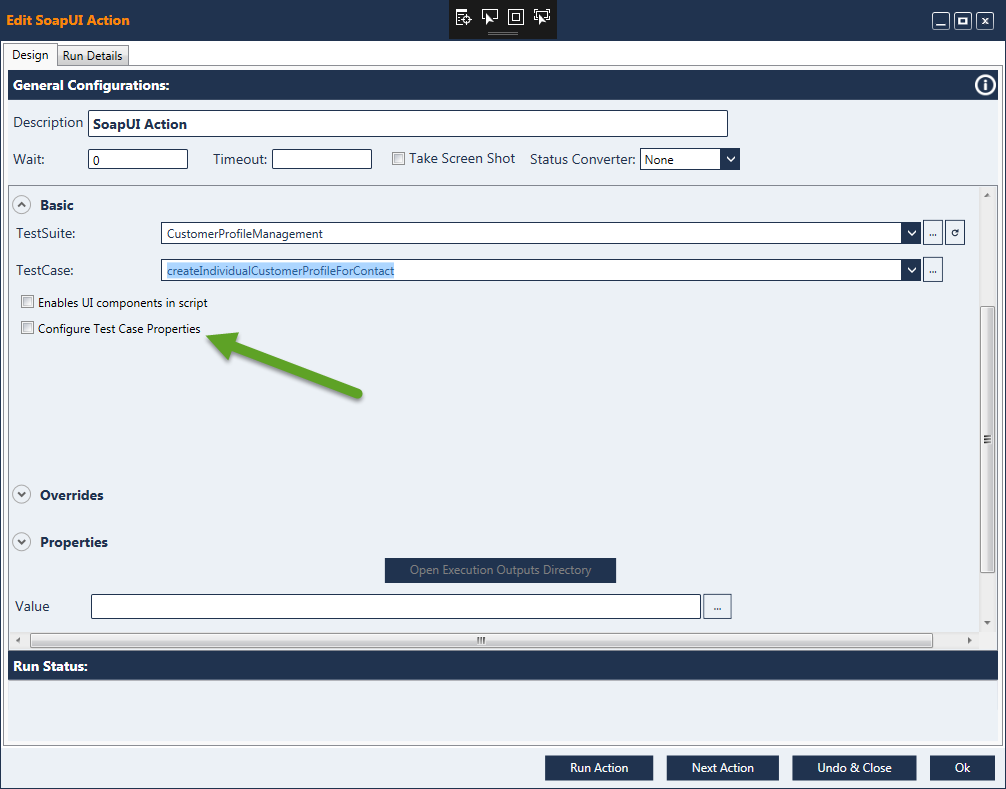1006x789 pixels.
Task: Expand the TestSuite combo box
Action: (x=911, y=233)
